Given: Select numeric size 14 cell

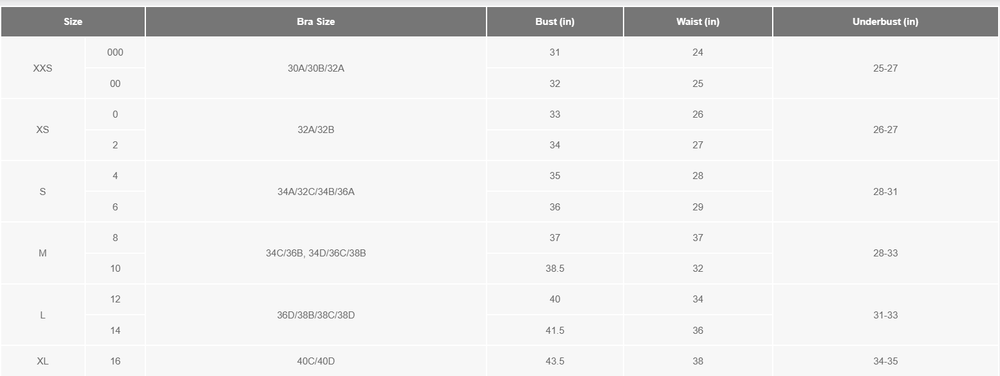Looking at the screenshot, I should coord(115,331).
